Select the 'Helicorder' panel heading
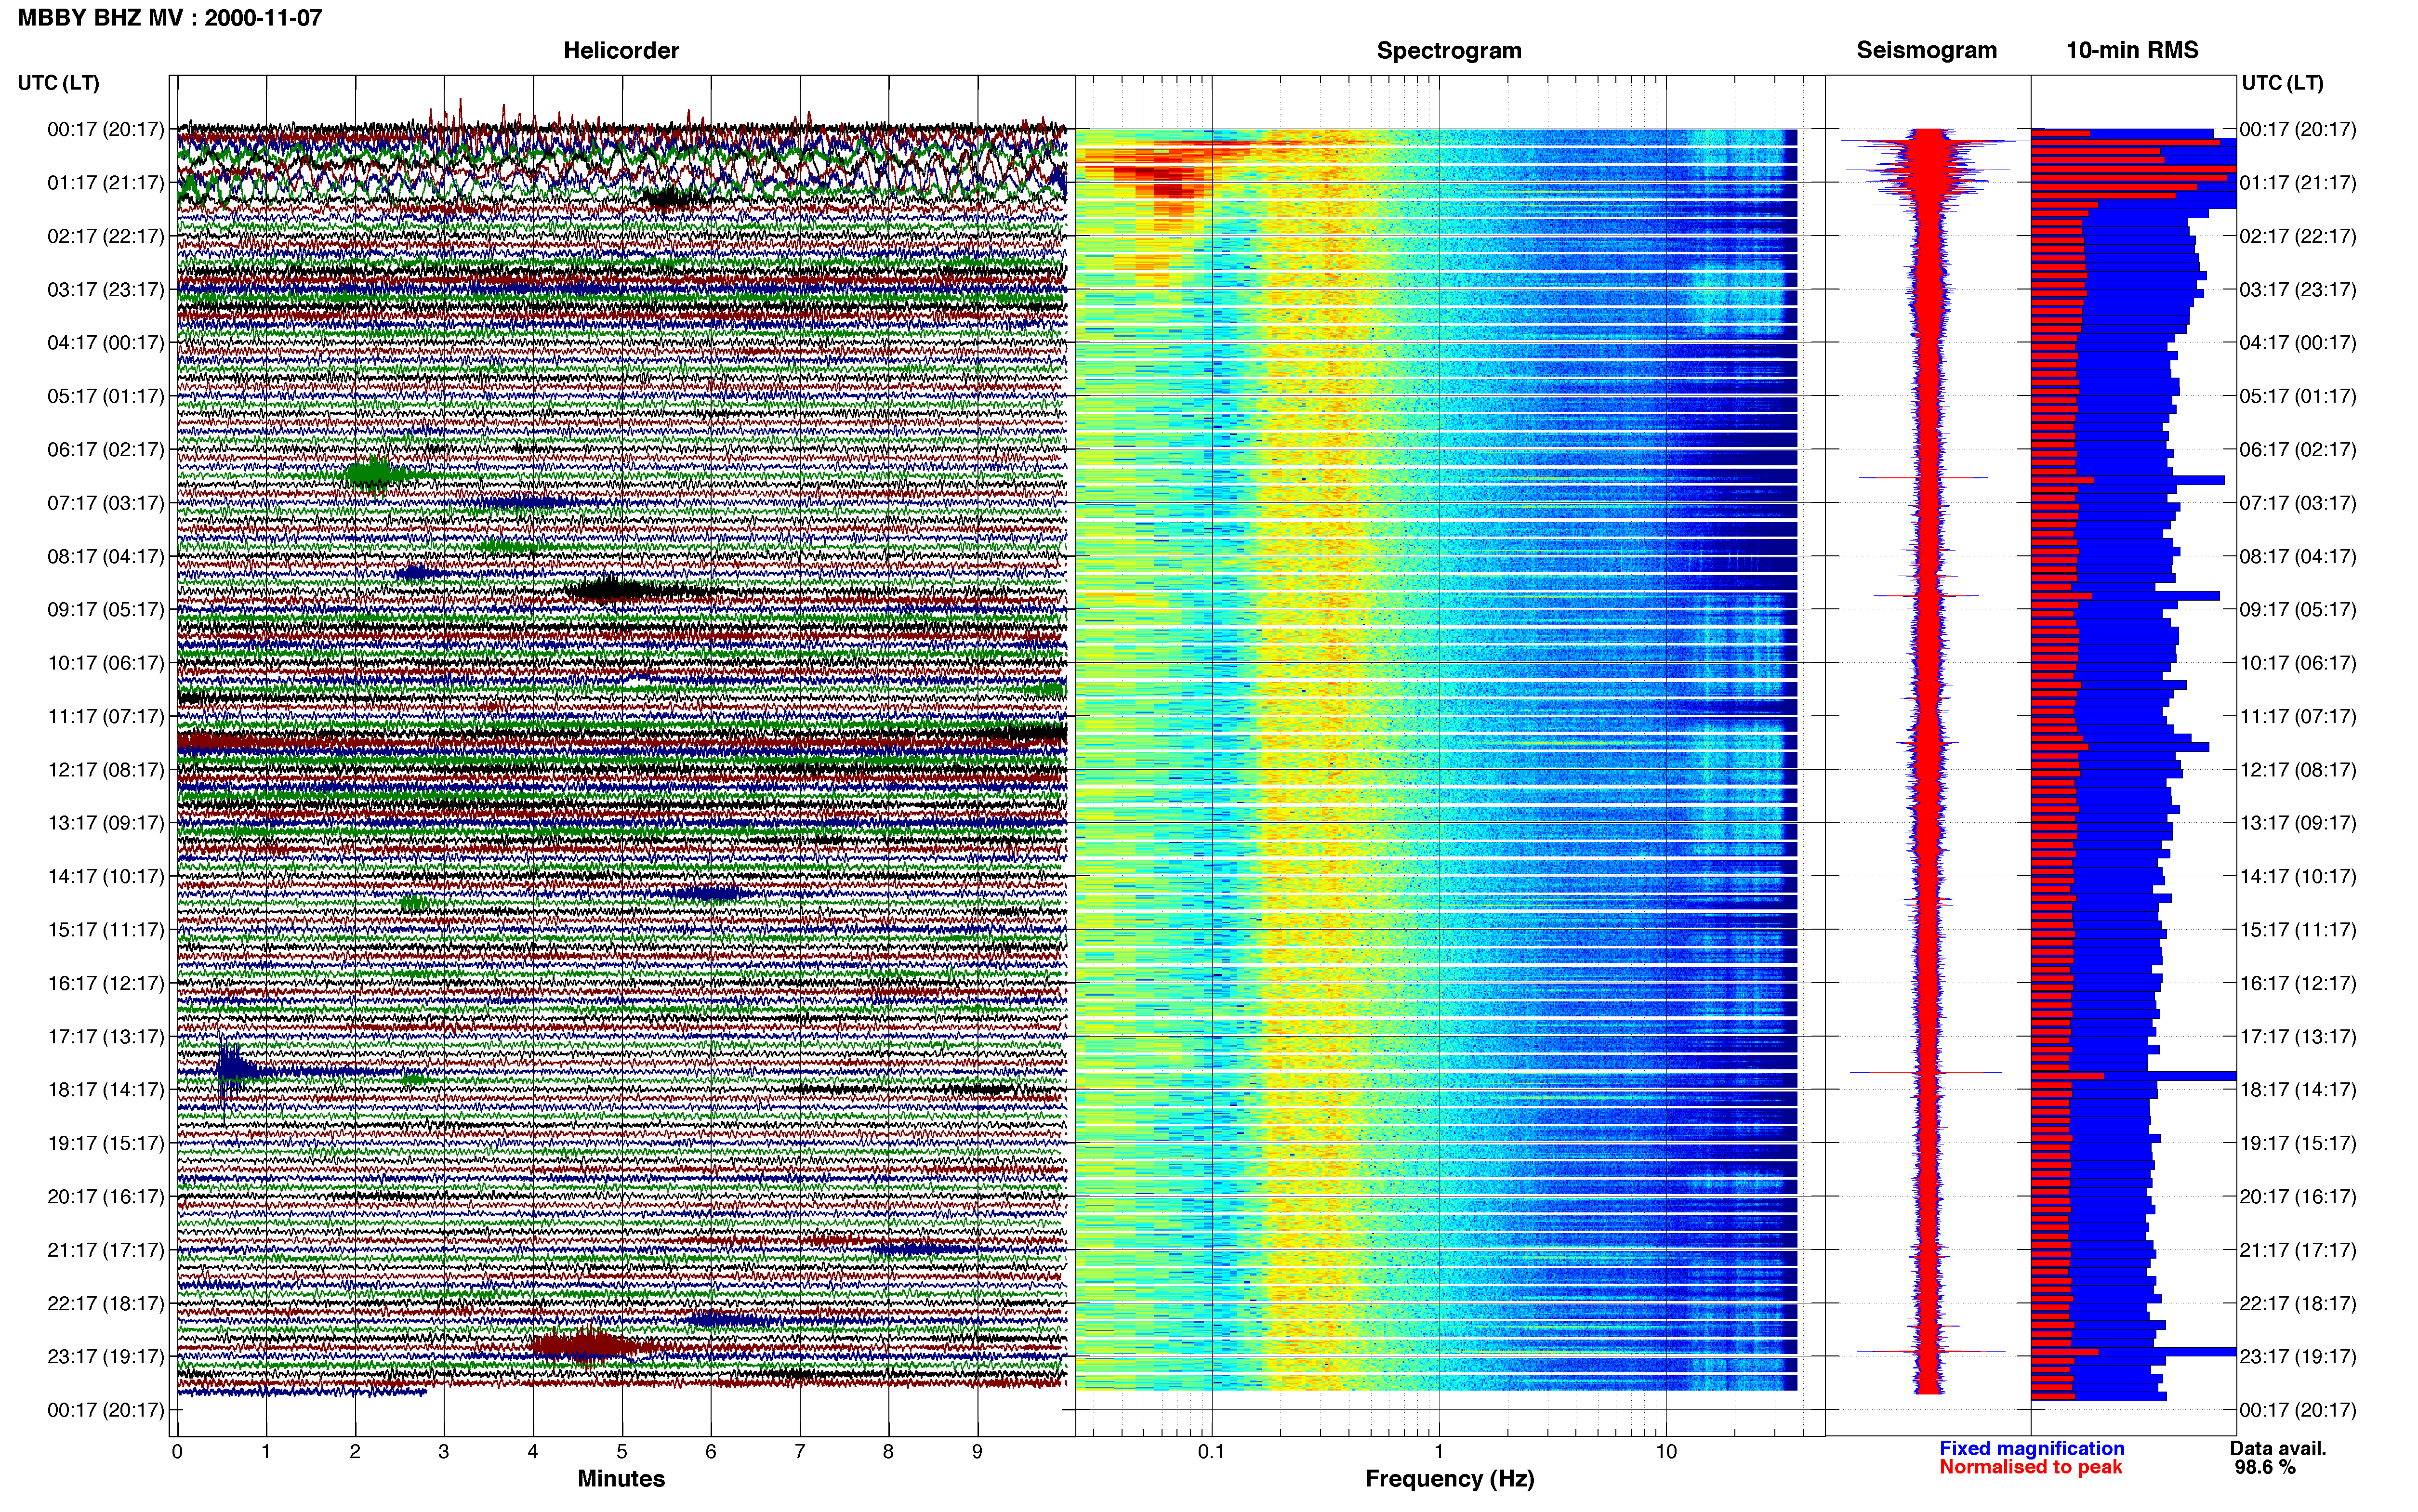The width and height of the screenshot is (2418, 1512). click(x=621, y=50)
